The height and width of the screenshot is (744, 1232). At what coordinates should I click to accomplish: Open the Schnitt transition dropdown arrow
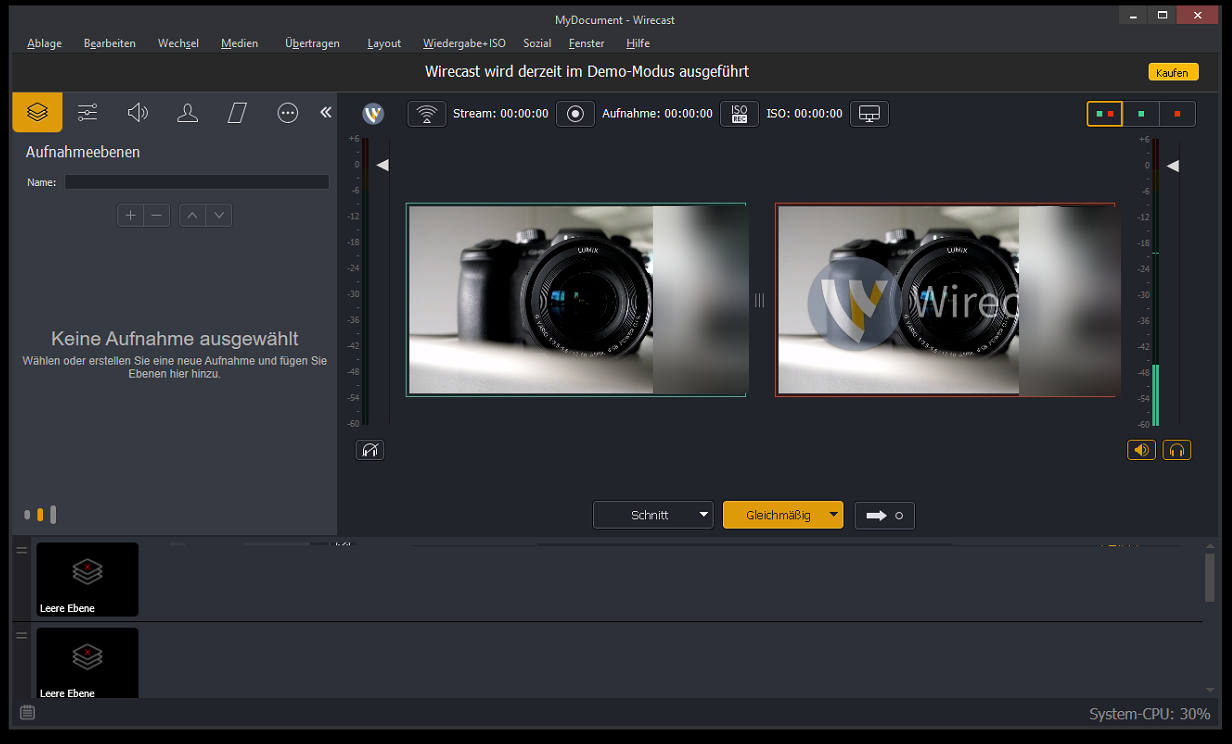coord(704,515)
